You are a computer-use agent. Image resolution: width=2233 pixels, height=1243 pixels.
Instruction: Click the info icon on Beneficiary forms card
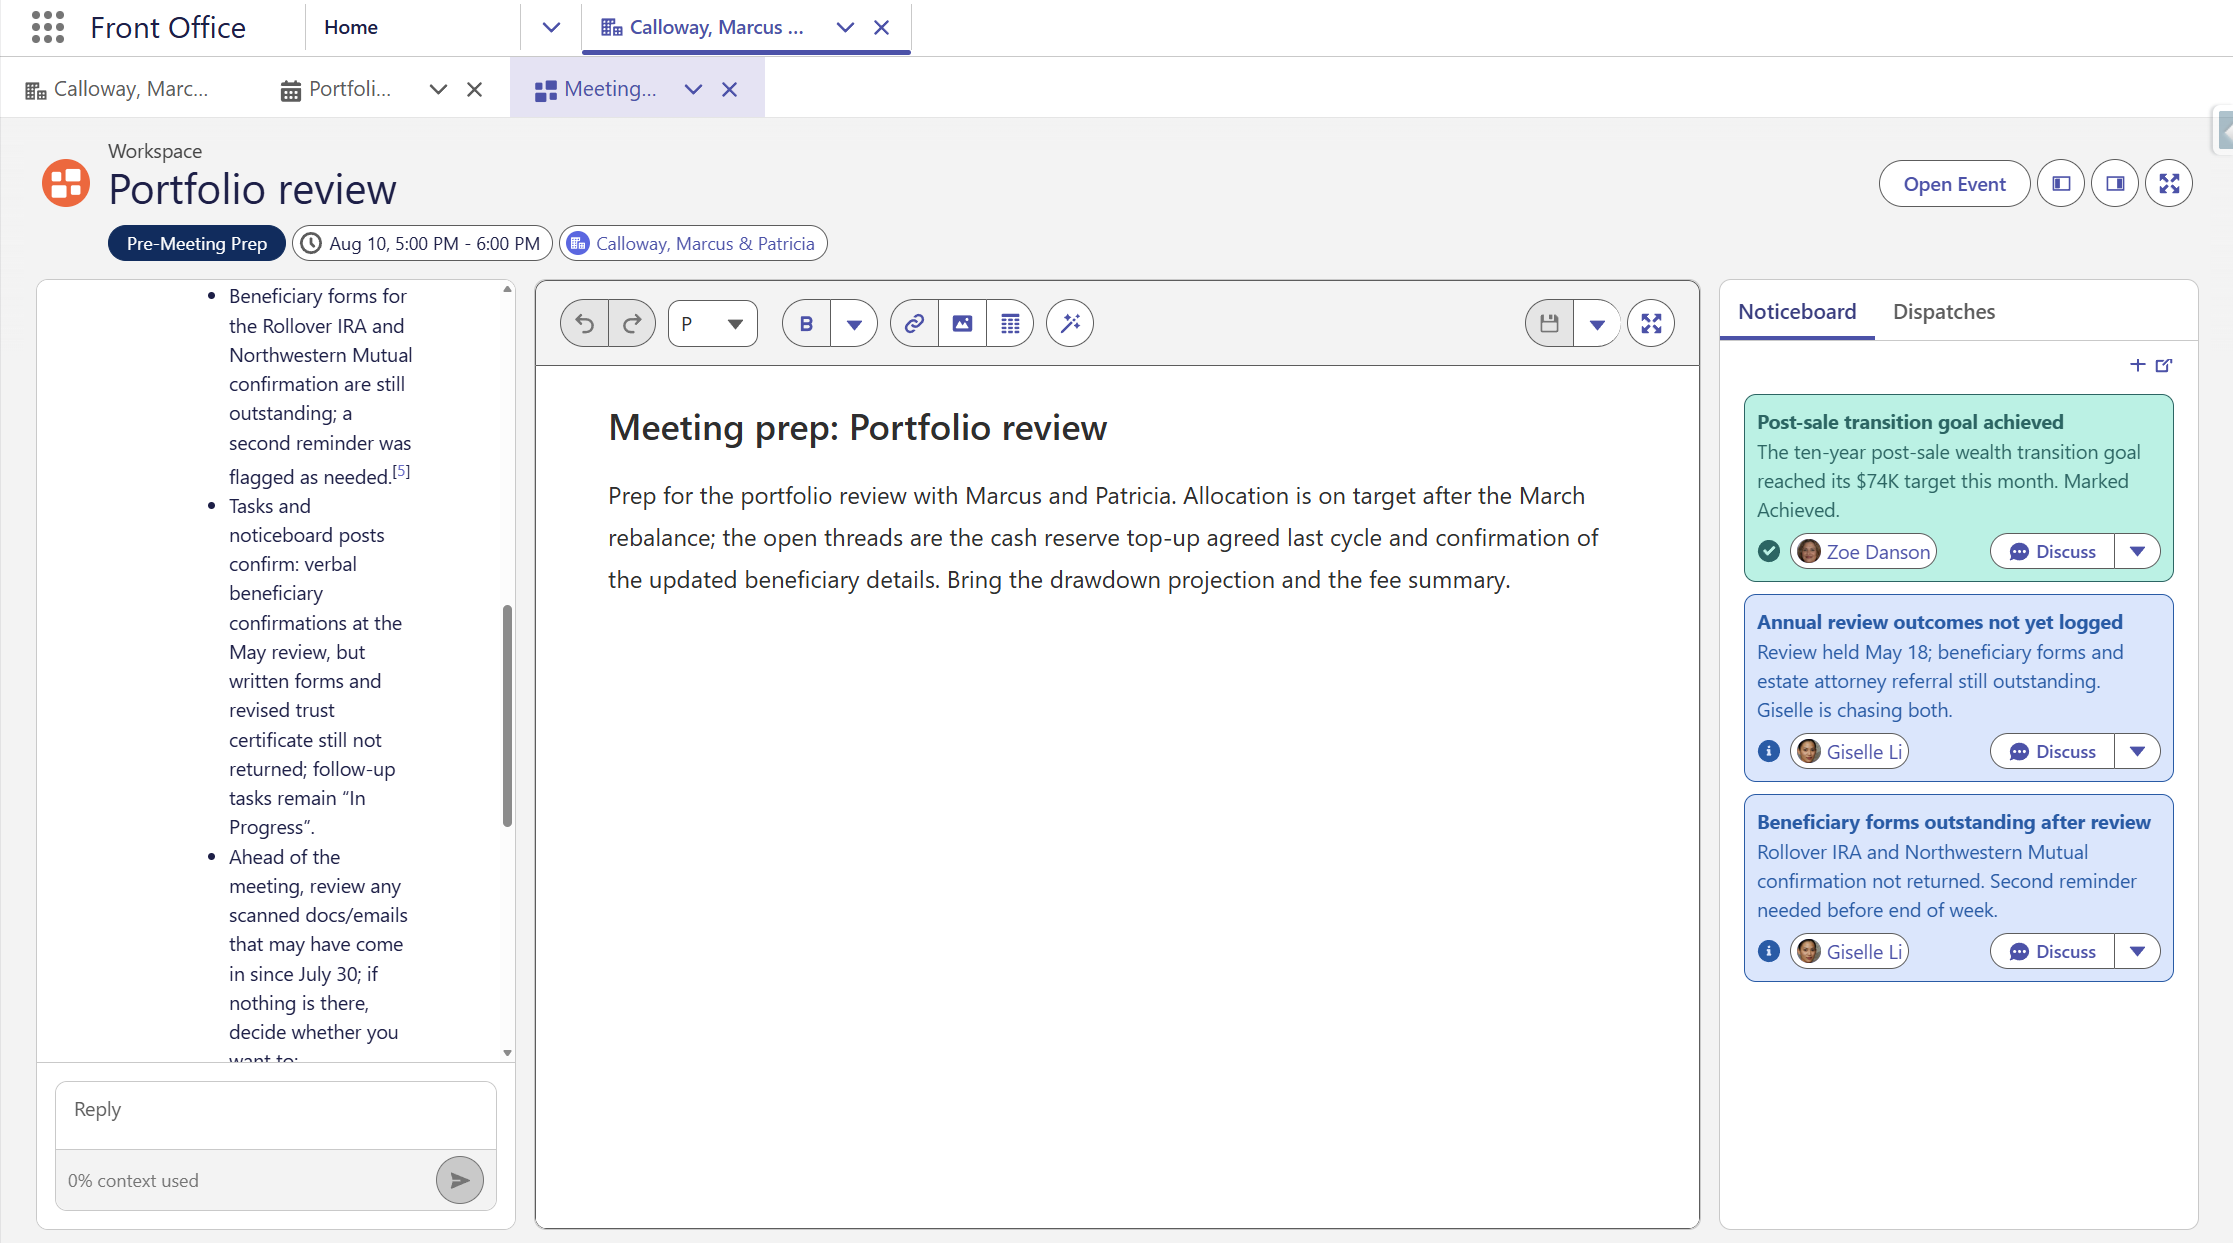pos(1769,951)
